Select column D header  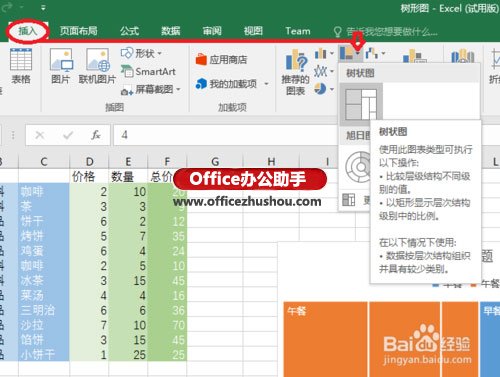pos(89,162)
